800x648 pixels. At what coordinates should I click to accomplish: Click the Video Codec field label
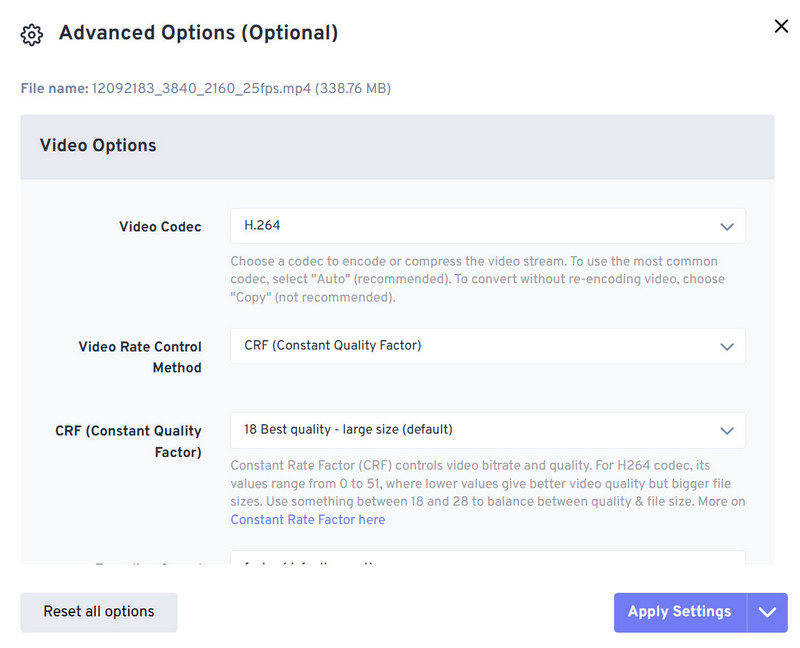click(160, 227)
